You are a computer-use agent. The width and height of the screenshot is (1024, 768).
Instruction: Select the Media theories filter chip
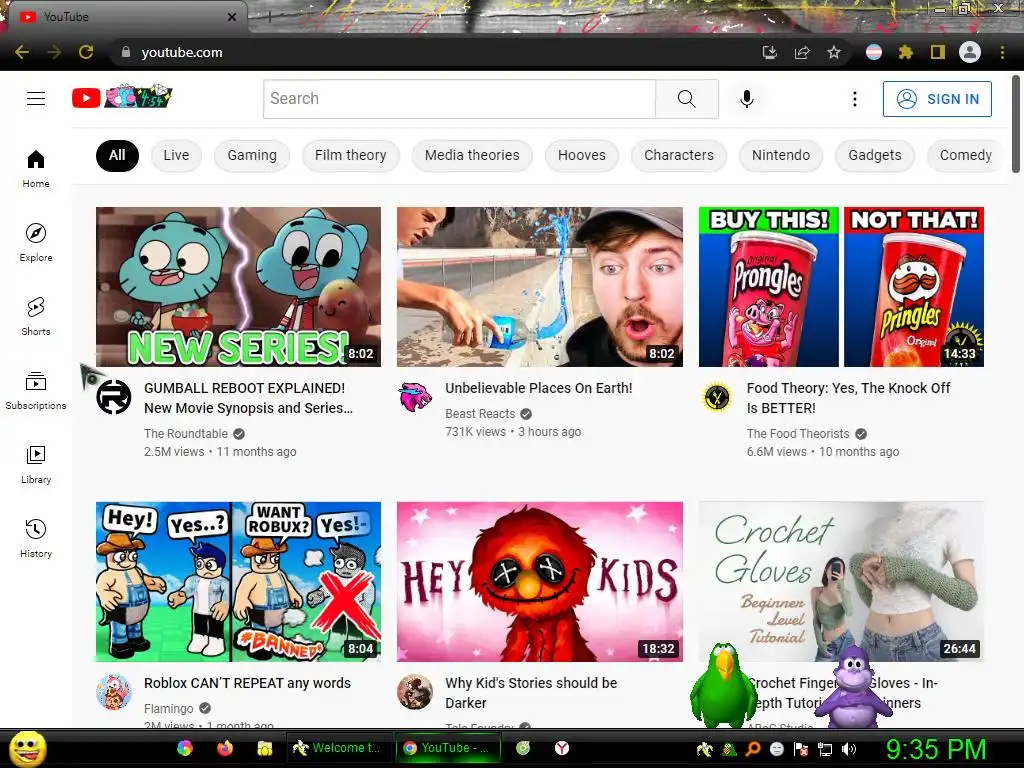coord(472,155)
